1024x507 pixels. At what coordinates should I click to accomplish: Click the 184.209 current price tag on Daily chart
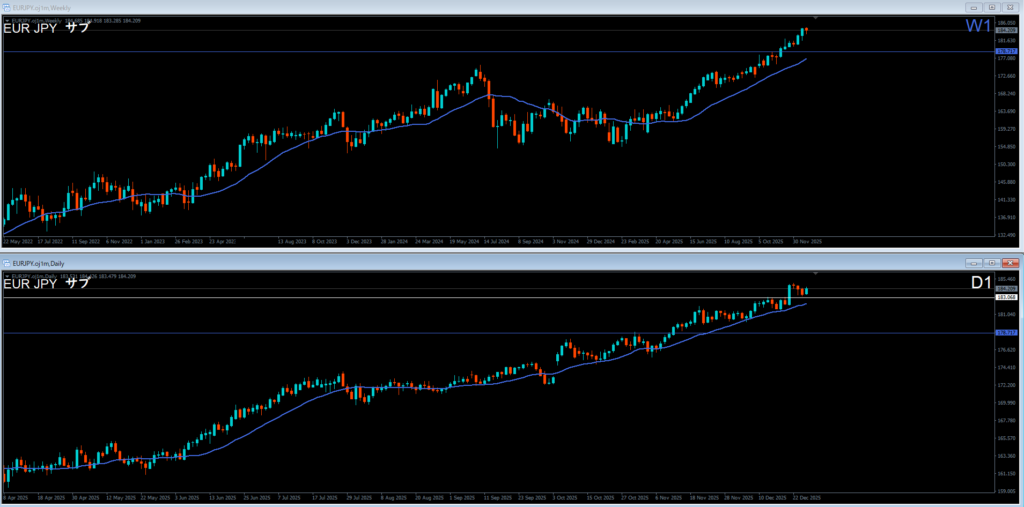click(1005, 289)
